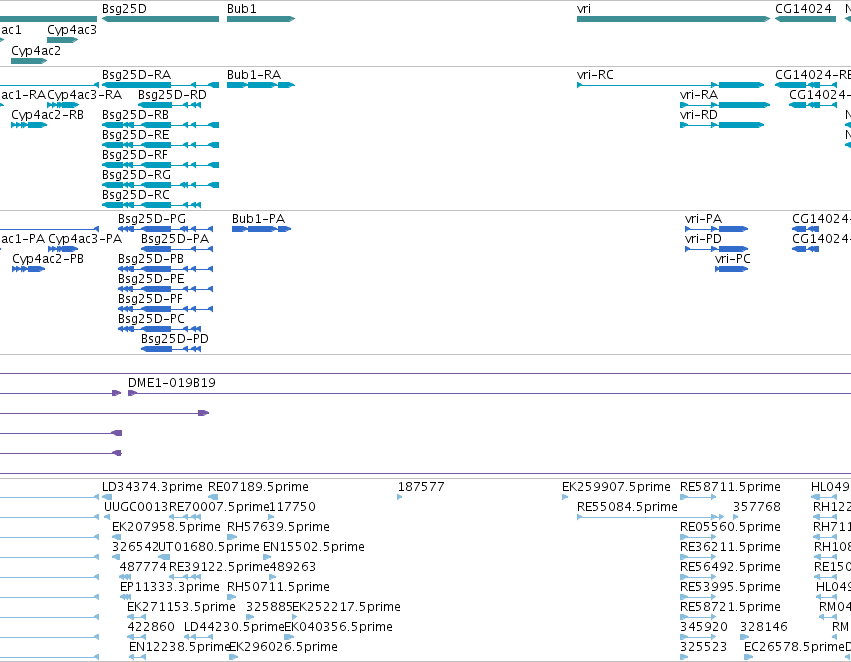Select protein Bsg25D-PB label
Screen dimensions: 851x662
click(x=151, y=259)
